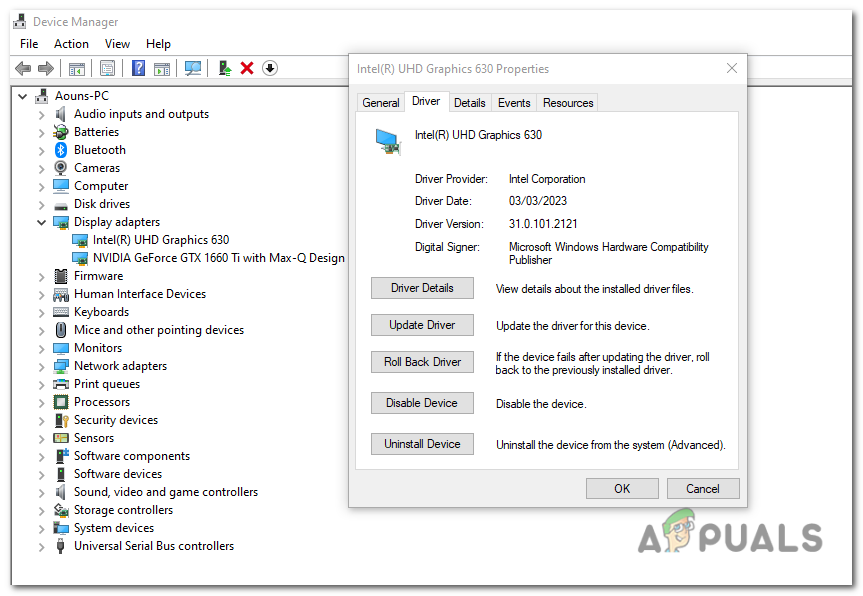Viewport: 863px width, 596px height.
Task: Open Help with the question mark icon
Action: 138,68
